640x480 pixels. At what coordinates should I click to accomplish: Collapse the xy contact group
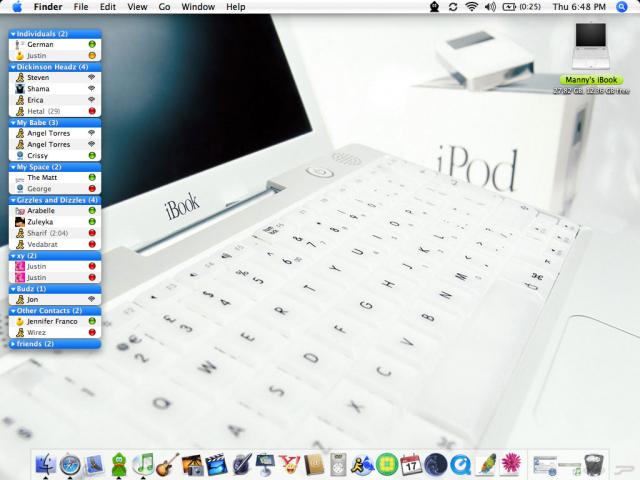[x=13, y=256]
